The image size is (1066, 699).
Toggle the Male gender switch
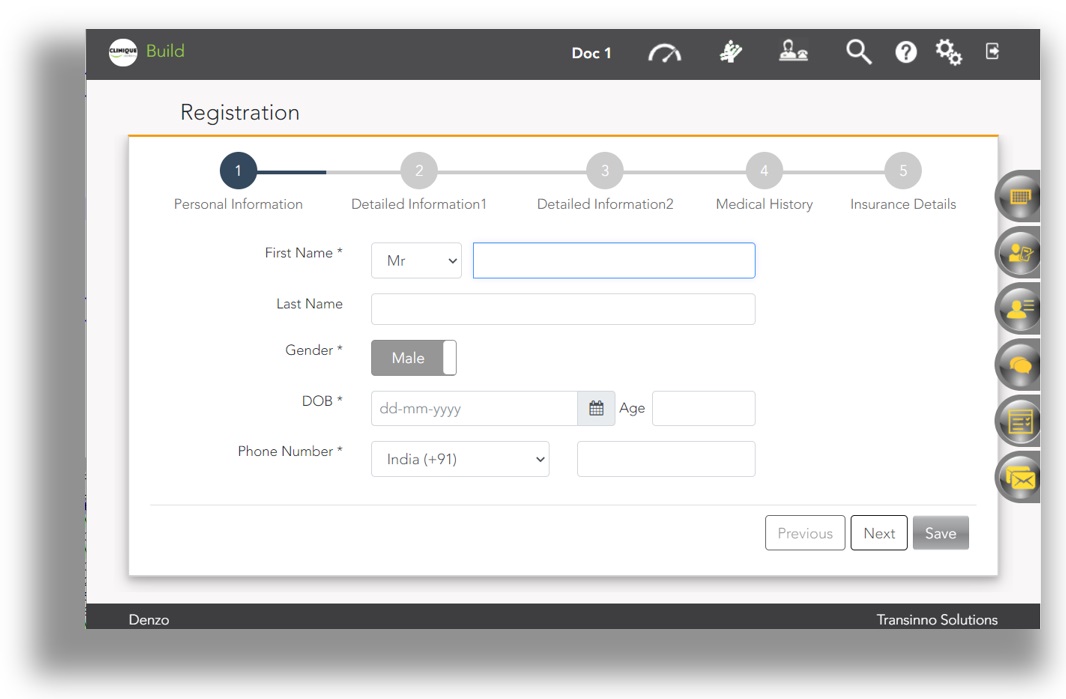(x=413, y=358)
